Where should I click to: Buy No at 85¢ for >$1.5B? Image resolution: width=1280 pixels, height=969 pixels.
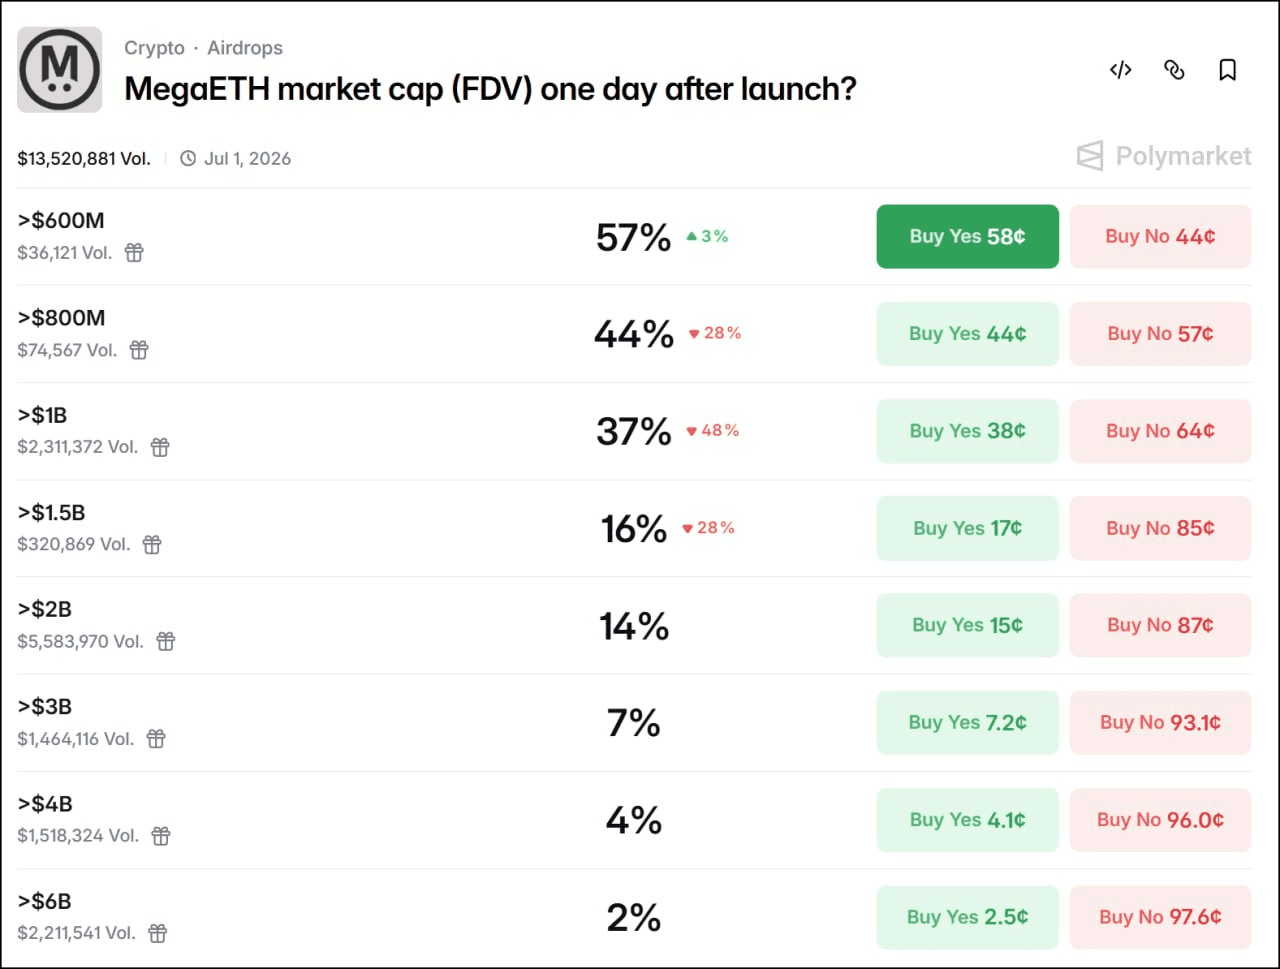coord(1160,528)
